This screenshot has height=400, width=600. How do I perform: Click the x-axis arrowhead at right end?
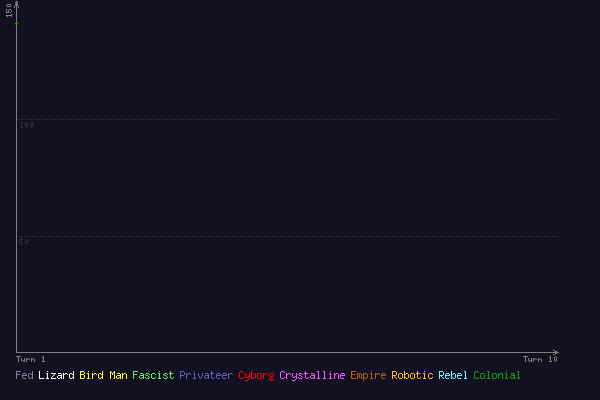point(556,352)
